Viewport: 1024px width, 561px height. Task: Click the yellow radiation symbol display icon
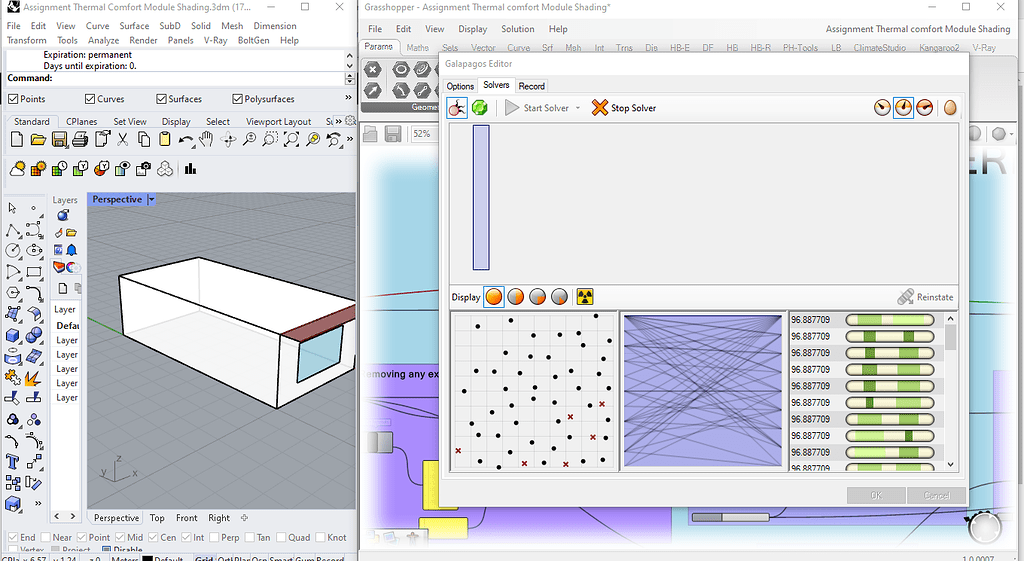[585, 297]
